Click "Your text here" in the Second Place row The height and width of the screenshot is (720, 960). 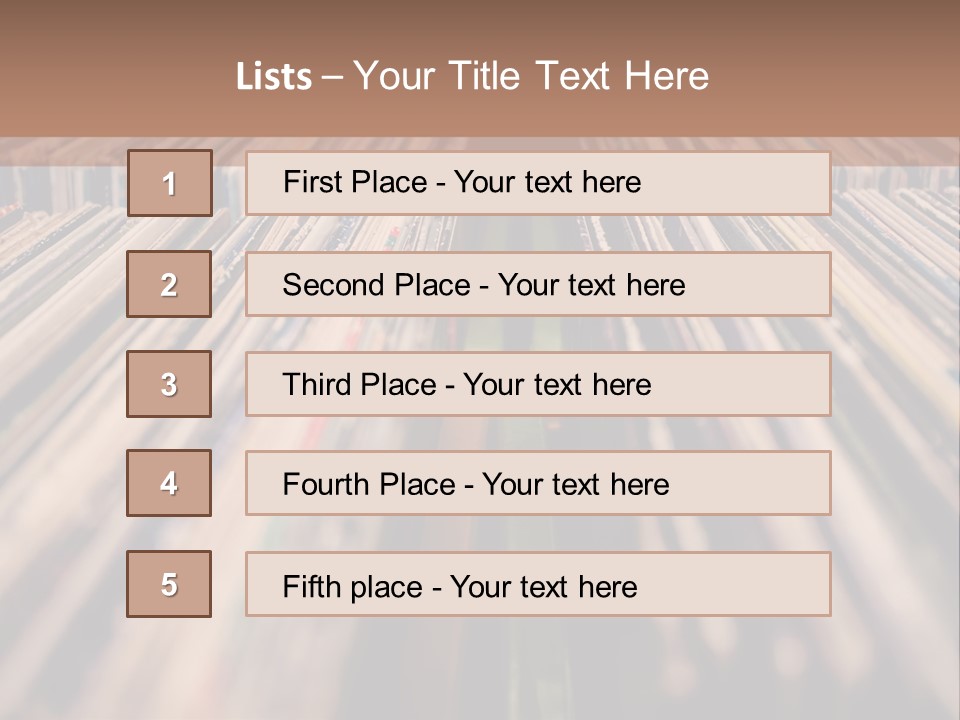click(591, 285)
